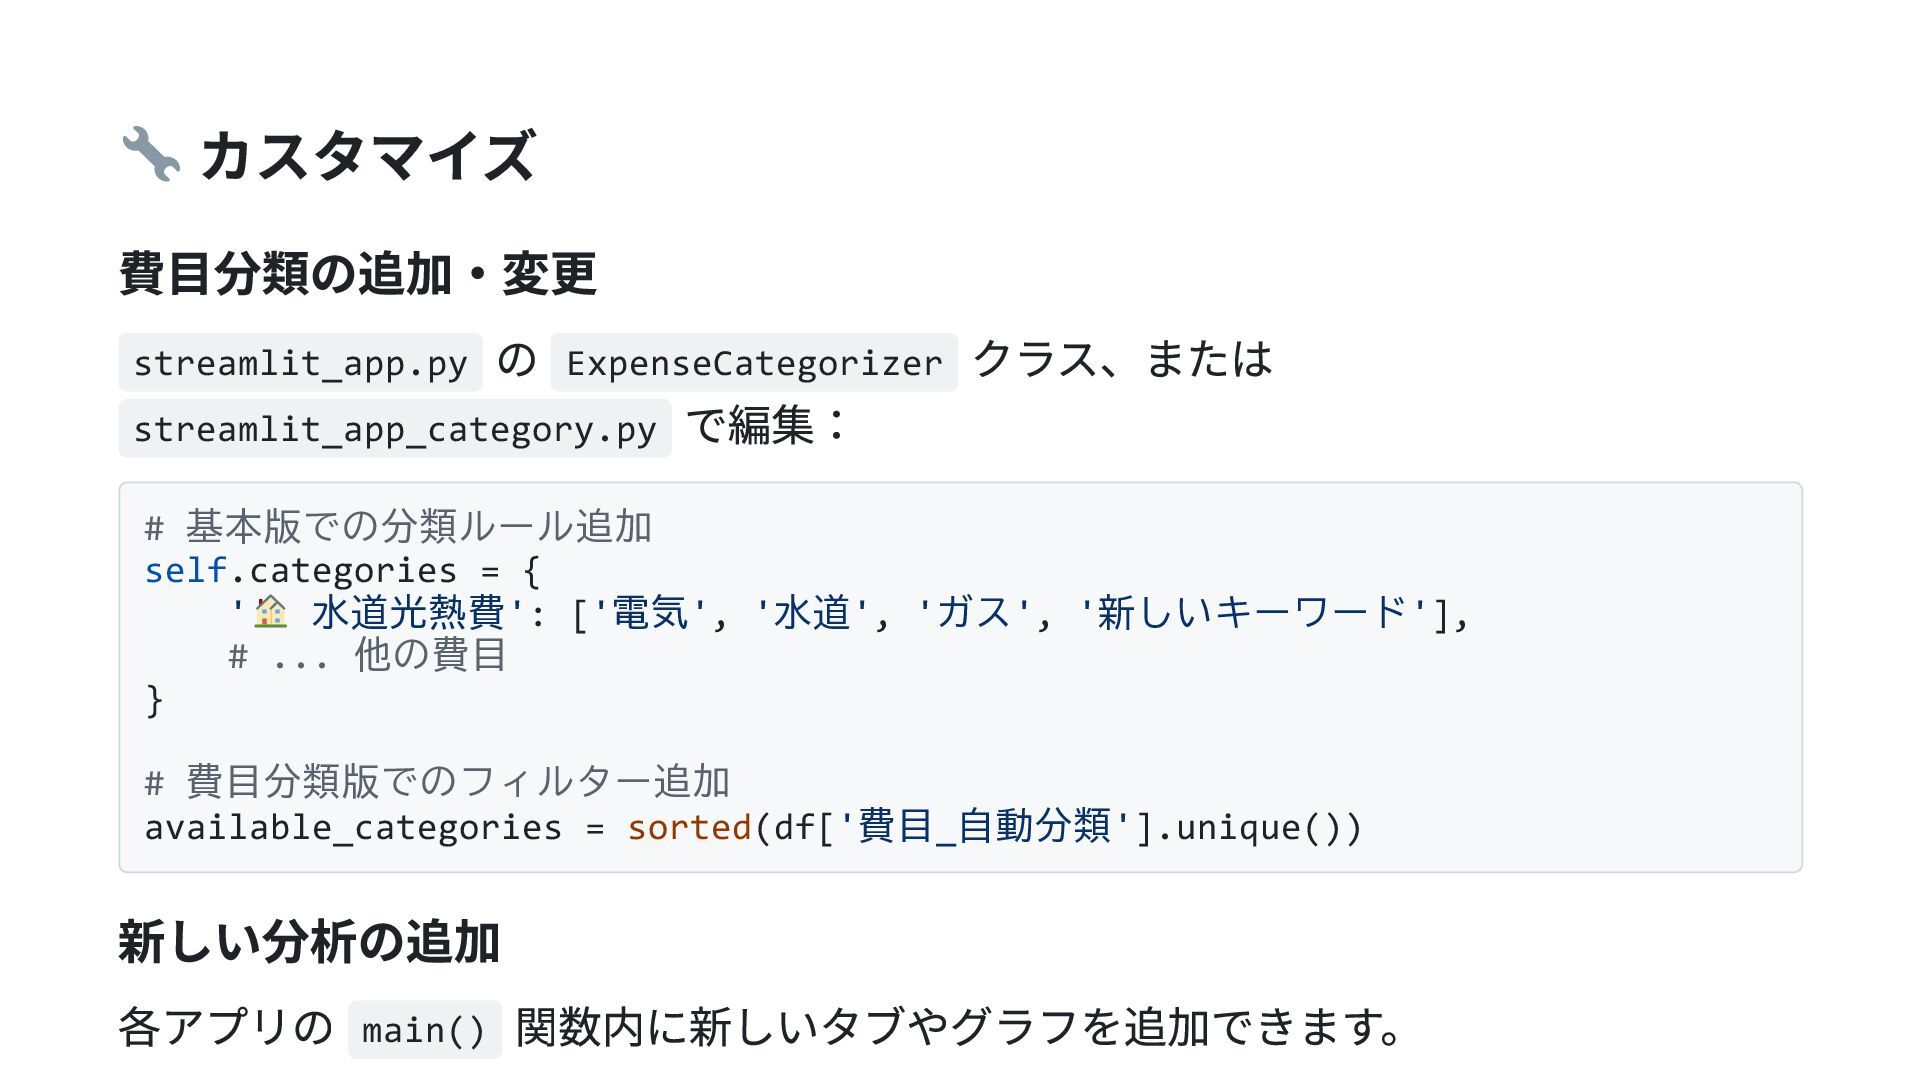Click the streamlit_app.py inline code

tap(300, 362)
